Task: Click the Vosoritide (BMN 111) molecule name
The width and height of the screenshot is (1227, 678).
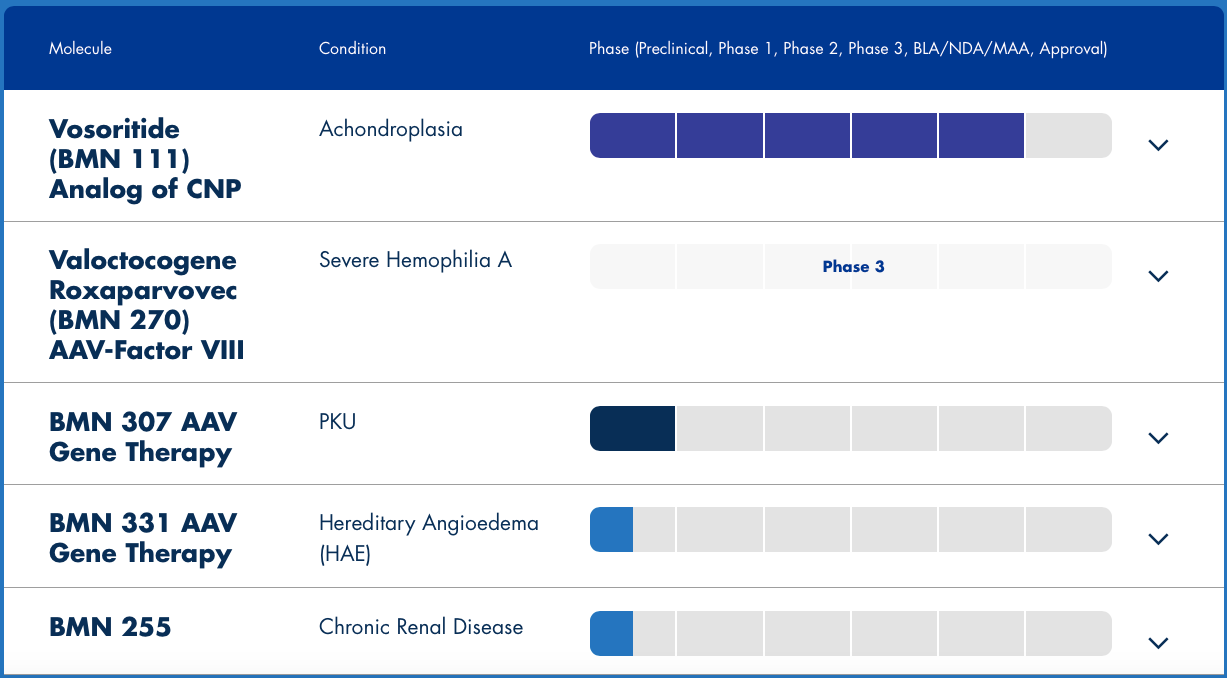Action: click(x=145, y=159)
